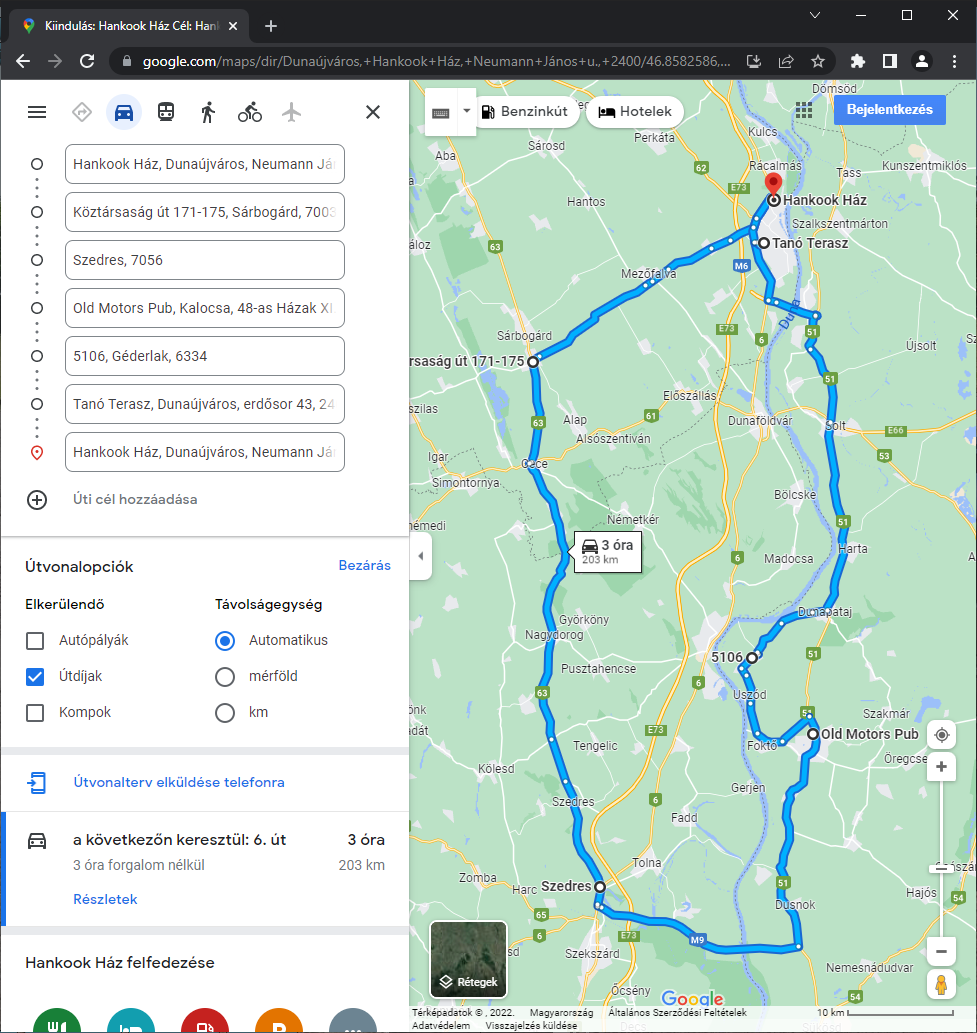Click the Old Motors Pub map waypoint
Screen dimensions: 977x1033
(x=813, y=734)
